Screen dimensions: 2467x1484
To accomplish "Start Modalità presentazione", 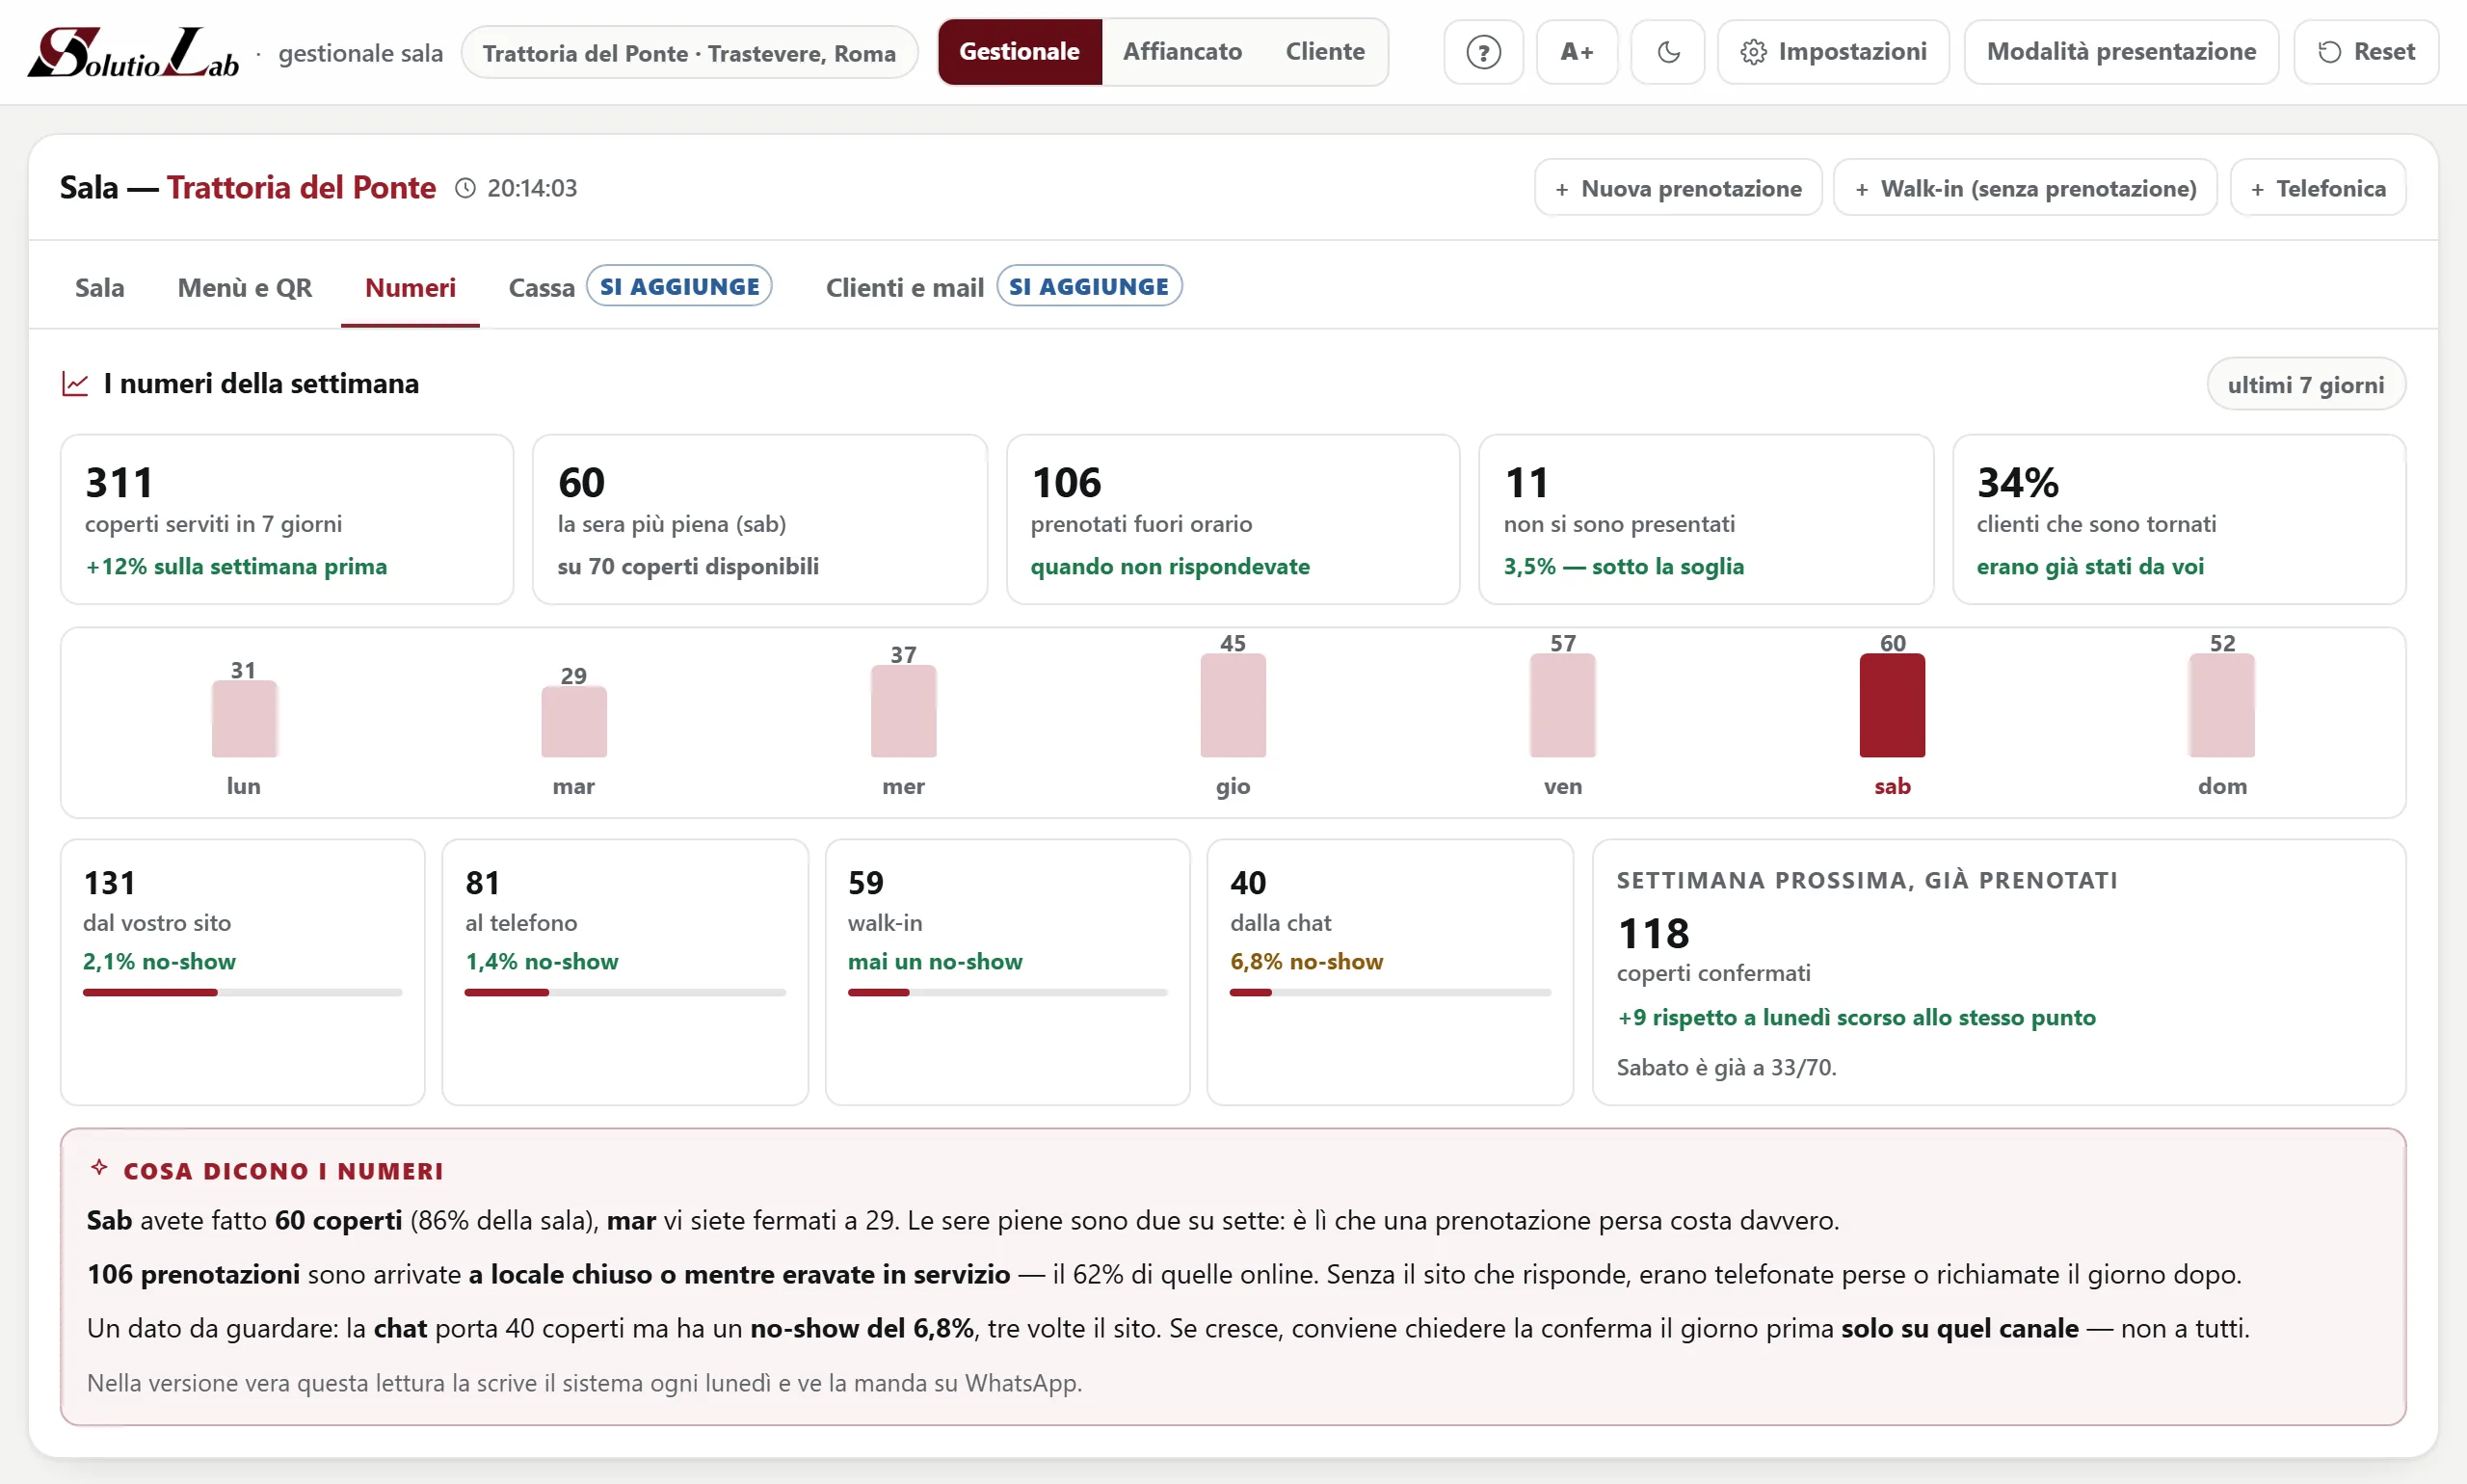I will [x=2121, y=52].
